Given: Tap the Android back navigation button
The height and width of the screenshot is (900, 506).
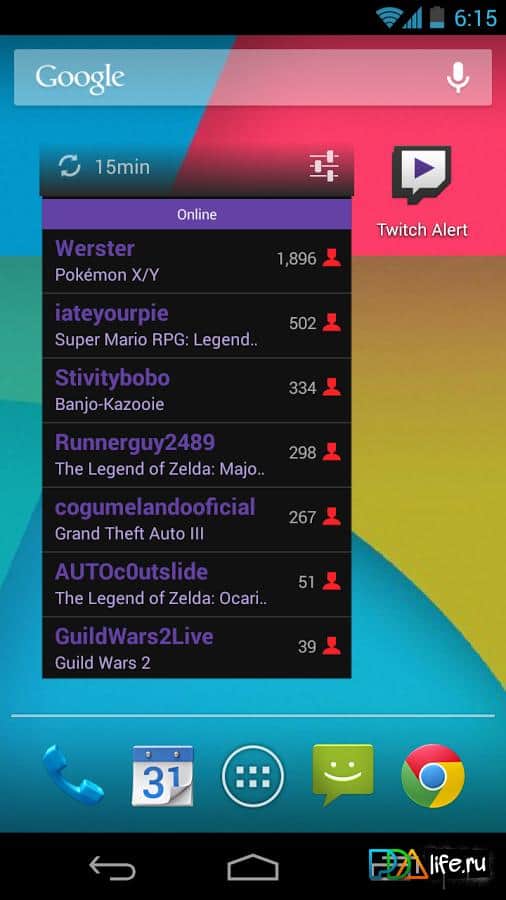Looking at the screenshot, I should (112, 867).
